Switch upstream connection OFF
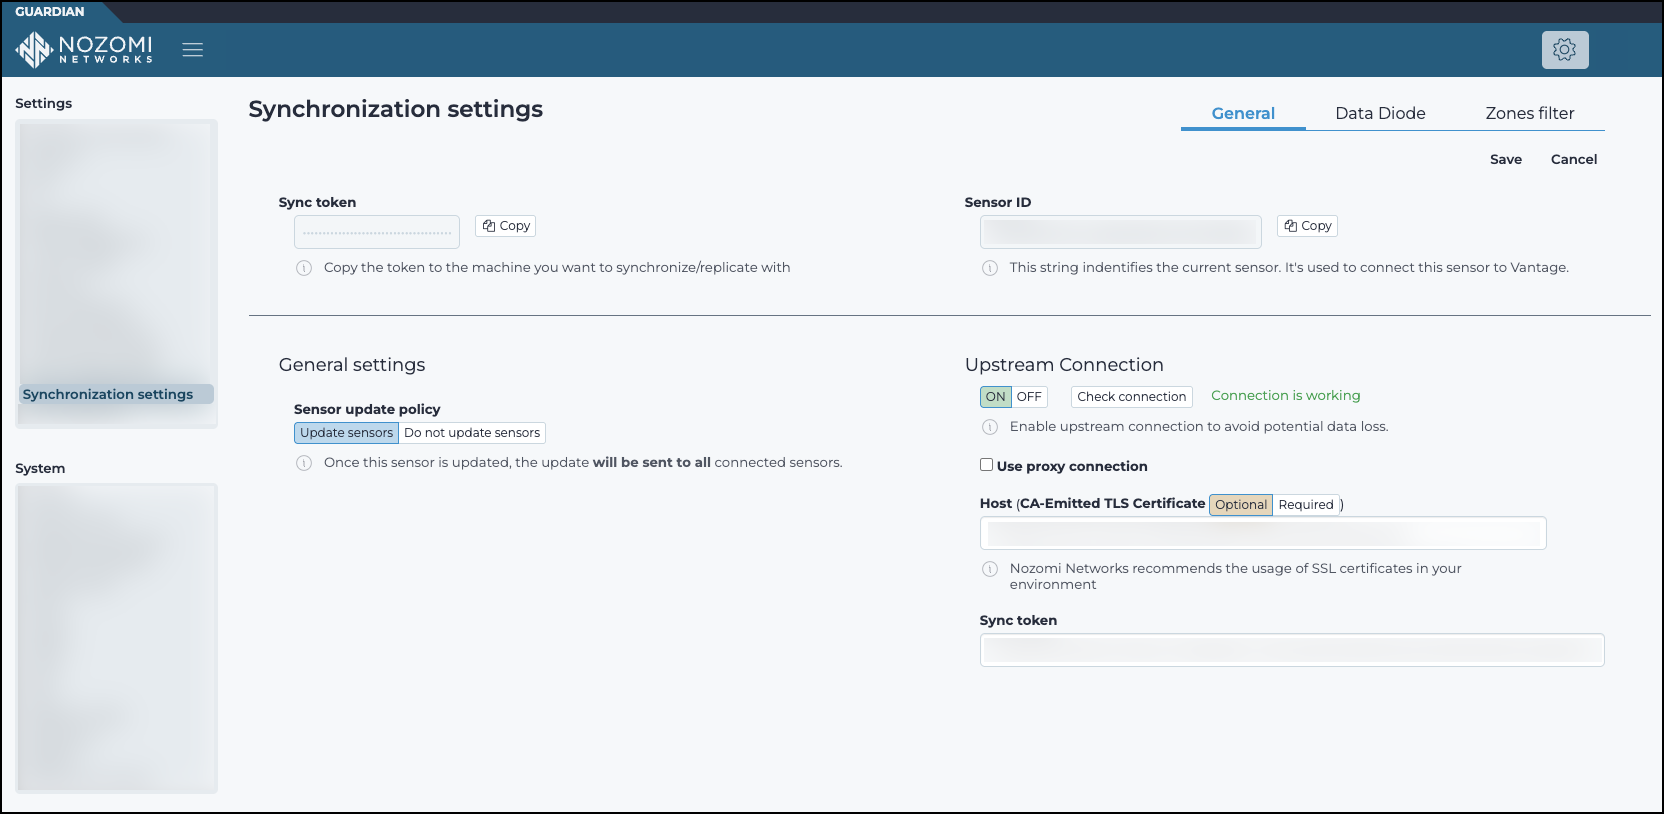Screen dimensions: 1664x814 [x=1029, y=397]
